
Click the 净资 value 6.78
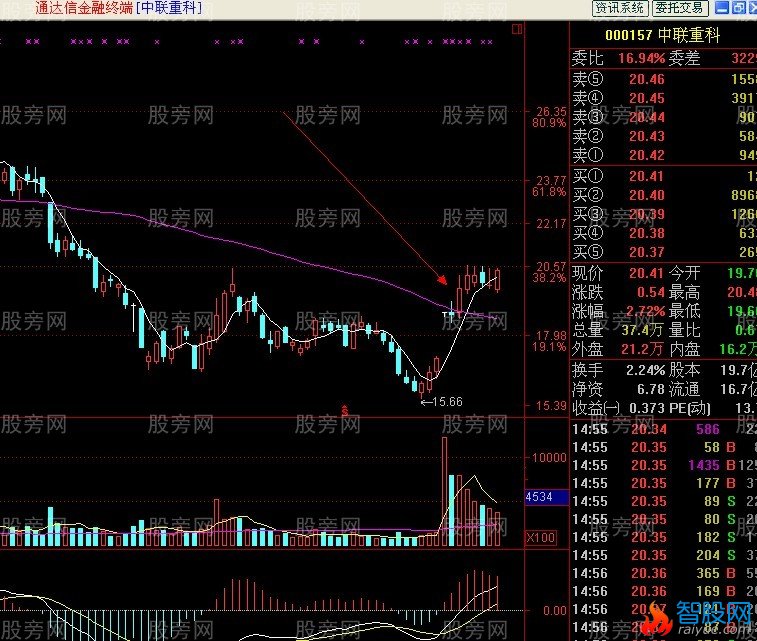(651, 389)
